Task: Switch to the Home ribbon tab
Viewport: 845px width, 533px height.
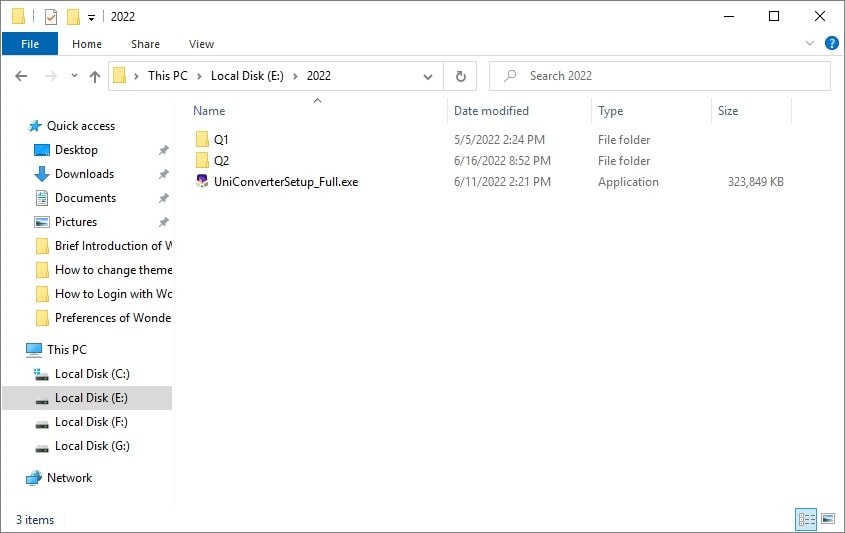Action: pyautogui.click(x=87, y=44)
